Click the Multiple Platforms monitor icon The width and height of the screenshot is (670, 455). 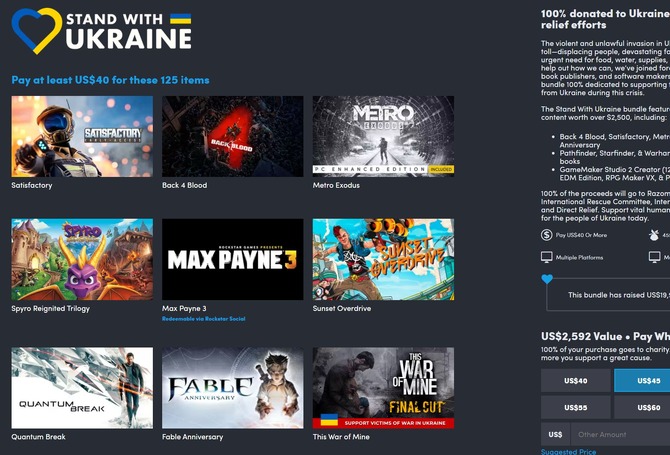pos(547,257)
